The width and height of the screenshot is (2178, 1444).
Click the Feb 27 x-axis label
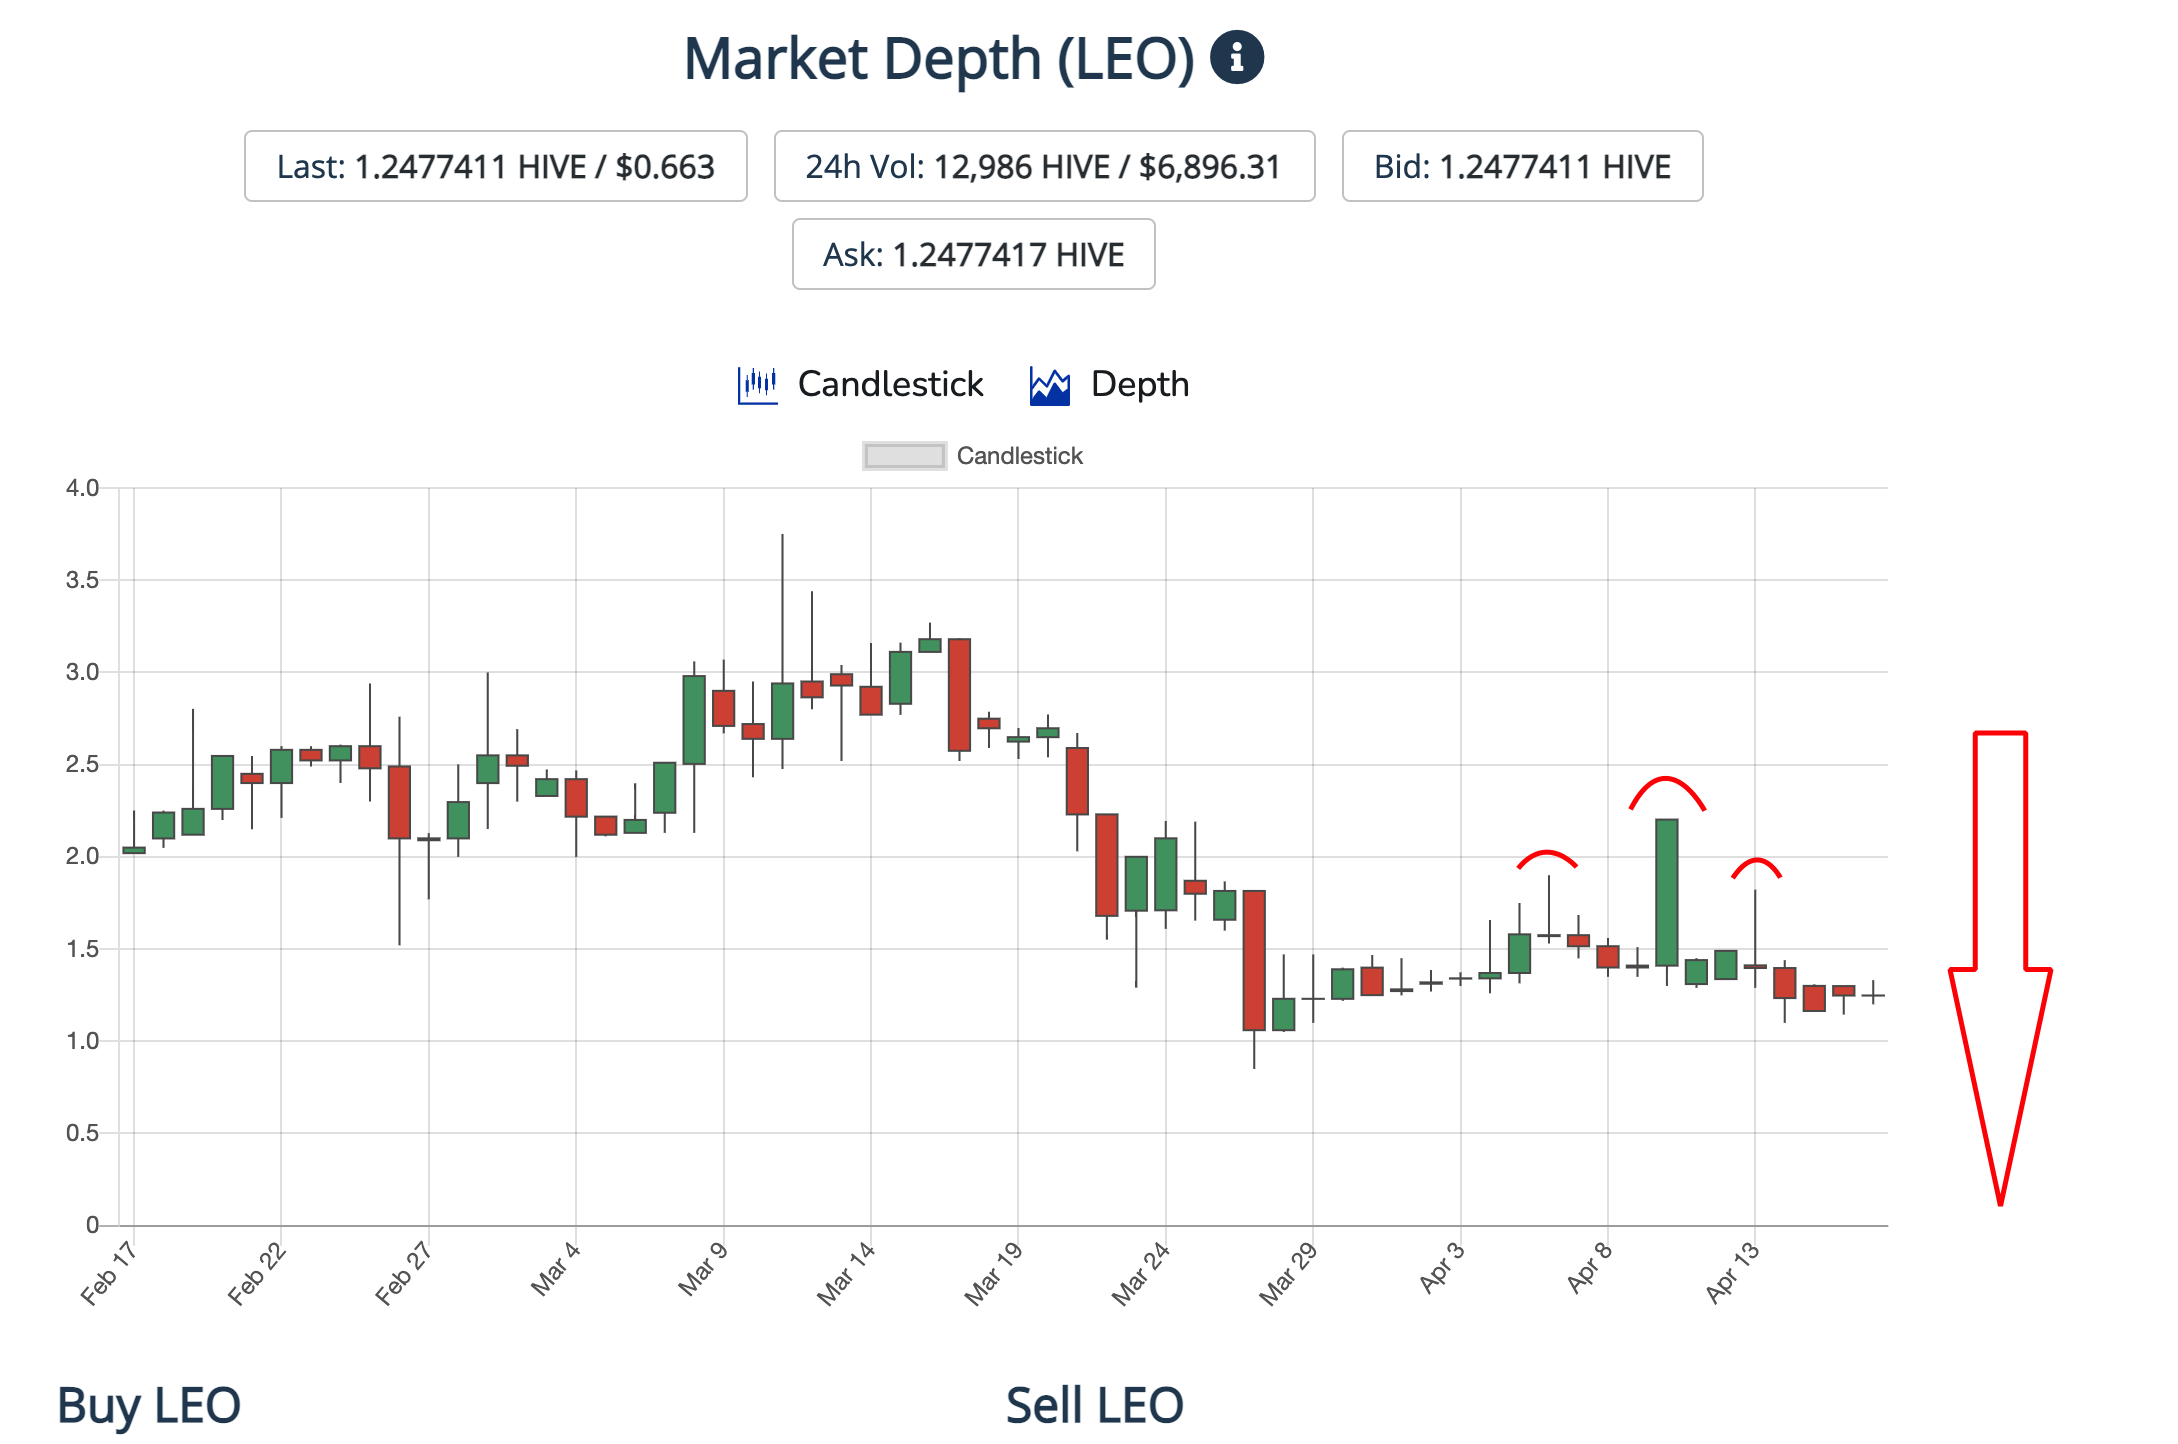coord(403,1273)
